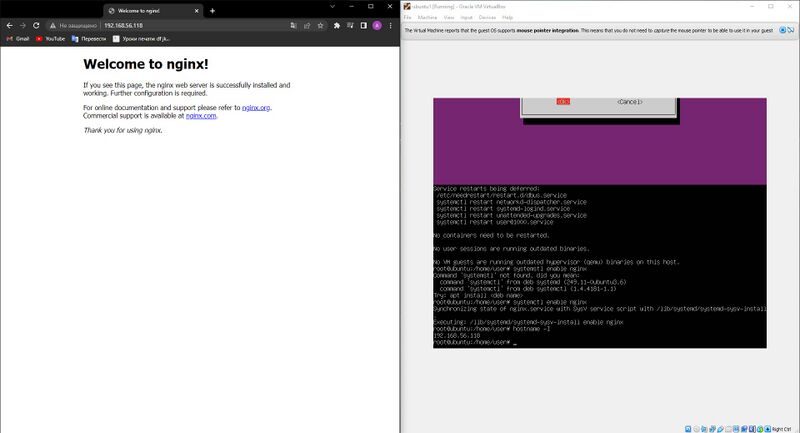
Task: Click the VirtualBox window title icon
Action: [x=407, y=7]
